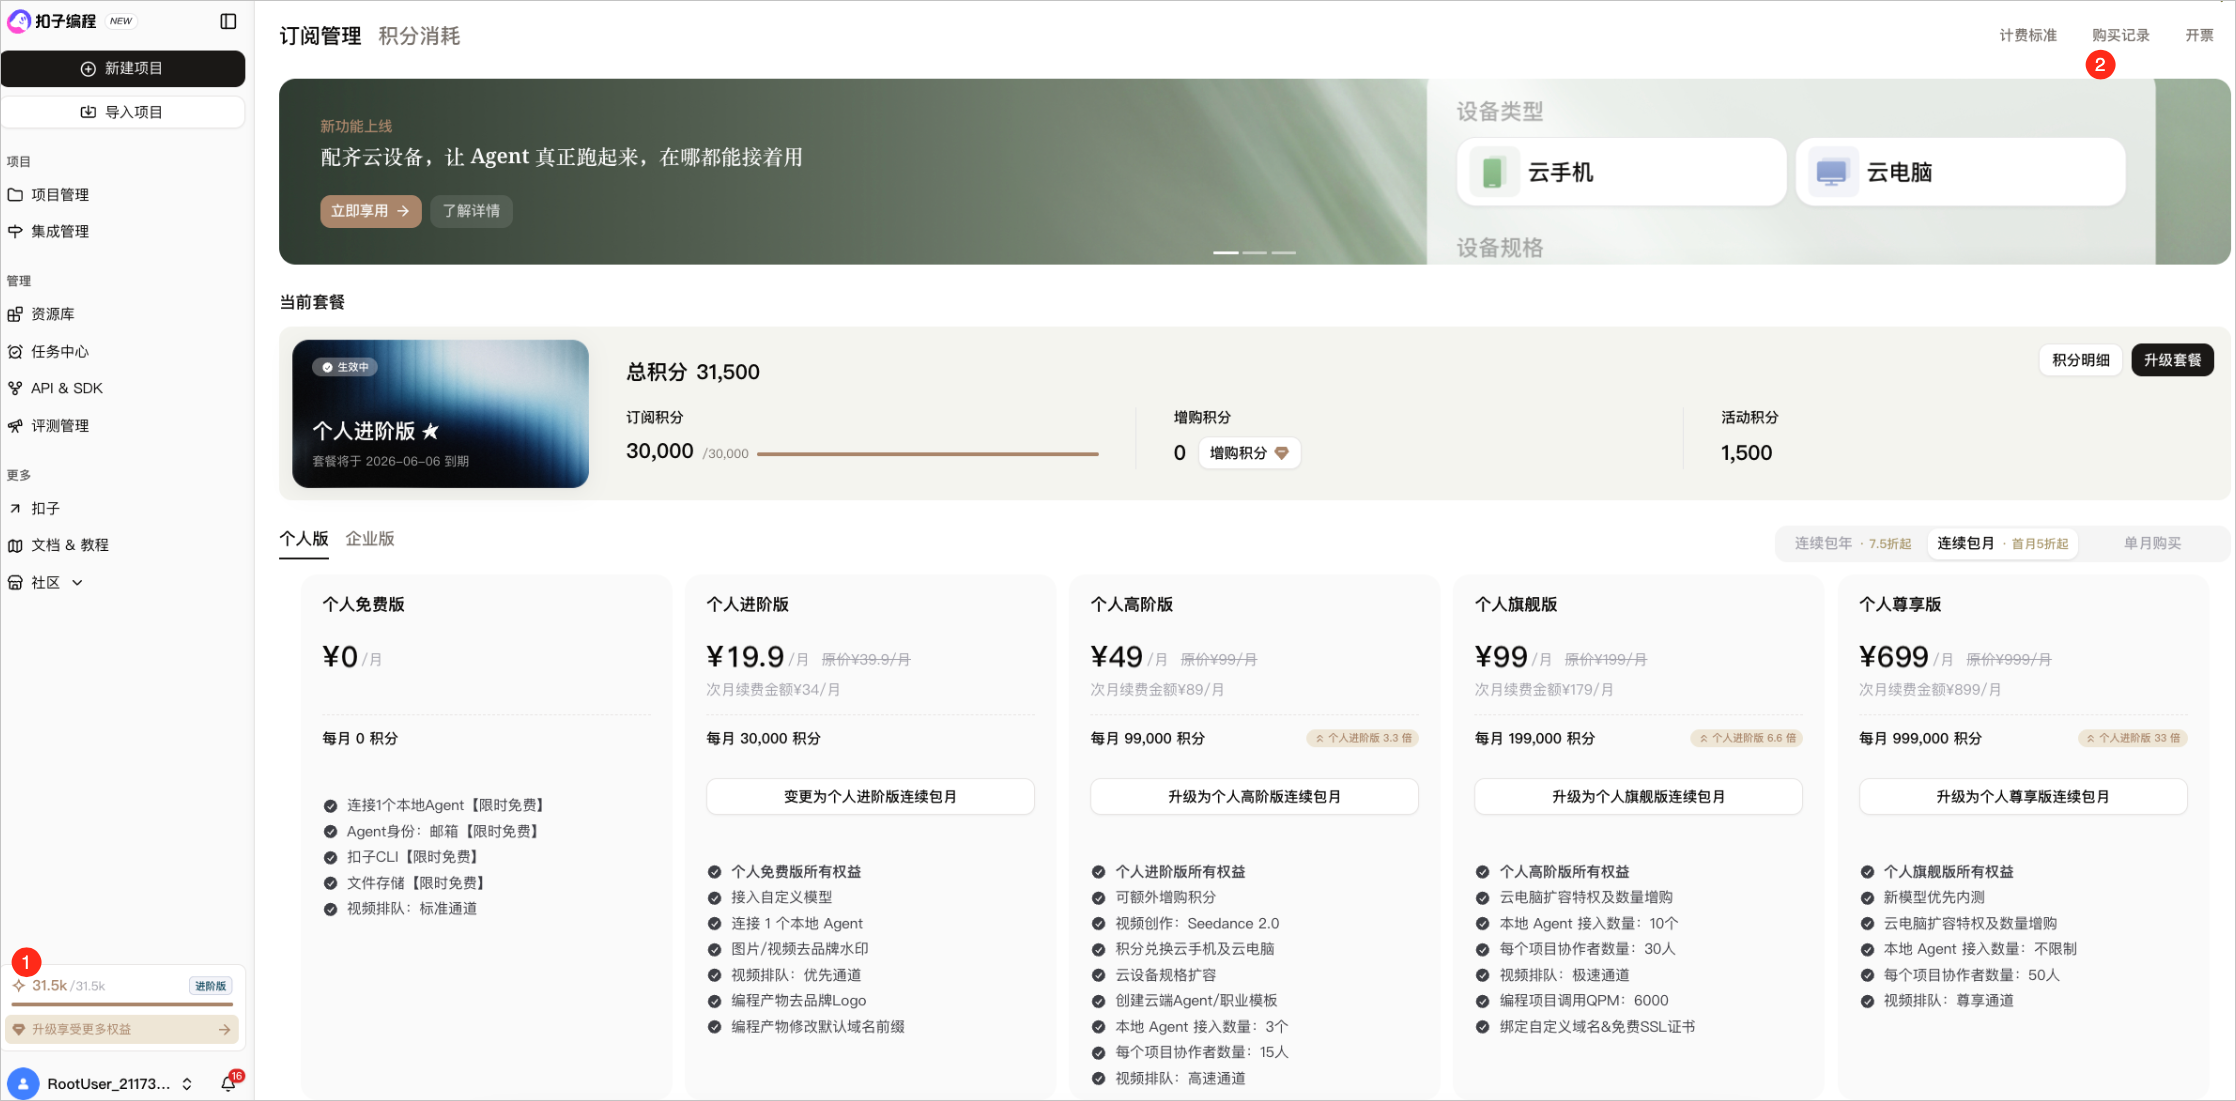Click the 订阅积分 progress bar

tap(927, 454)
